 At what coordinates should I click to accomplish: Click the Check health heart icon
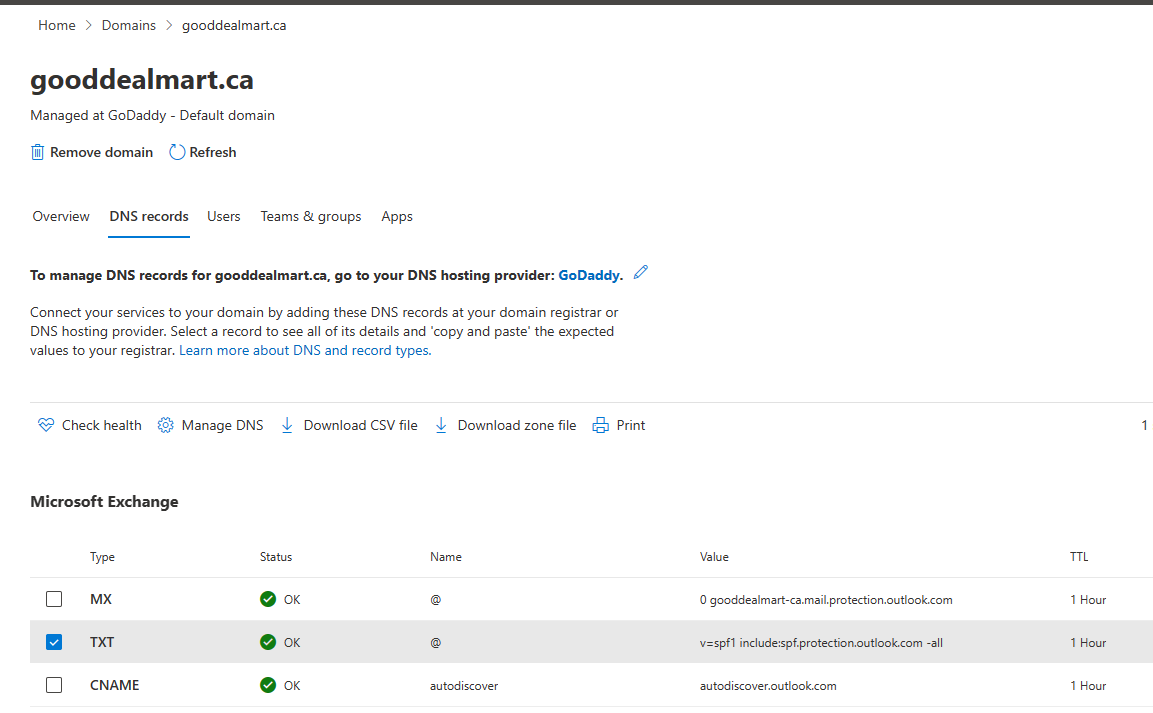coord(45,425)
